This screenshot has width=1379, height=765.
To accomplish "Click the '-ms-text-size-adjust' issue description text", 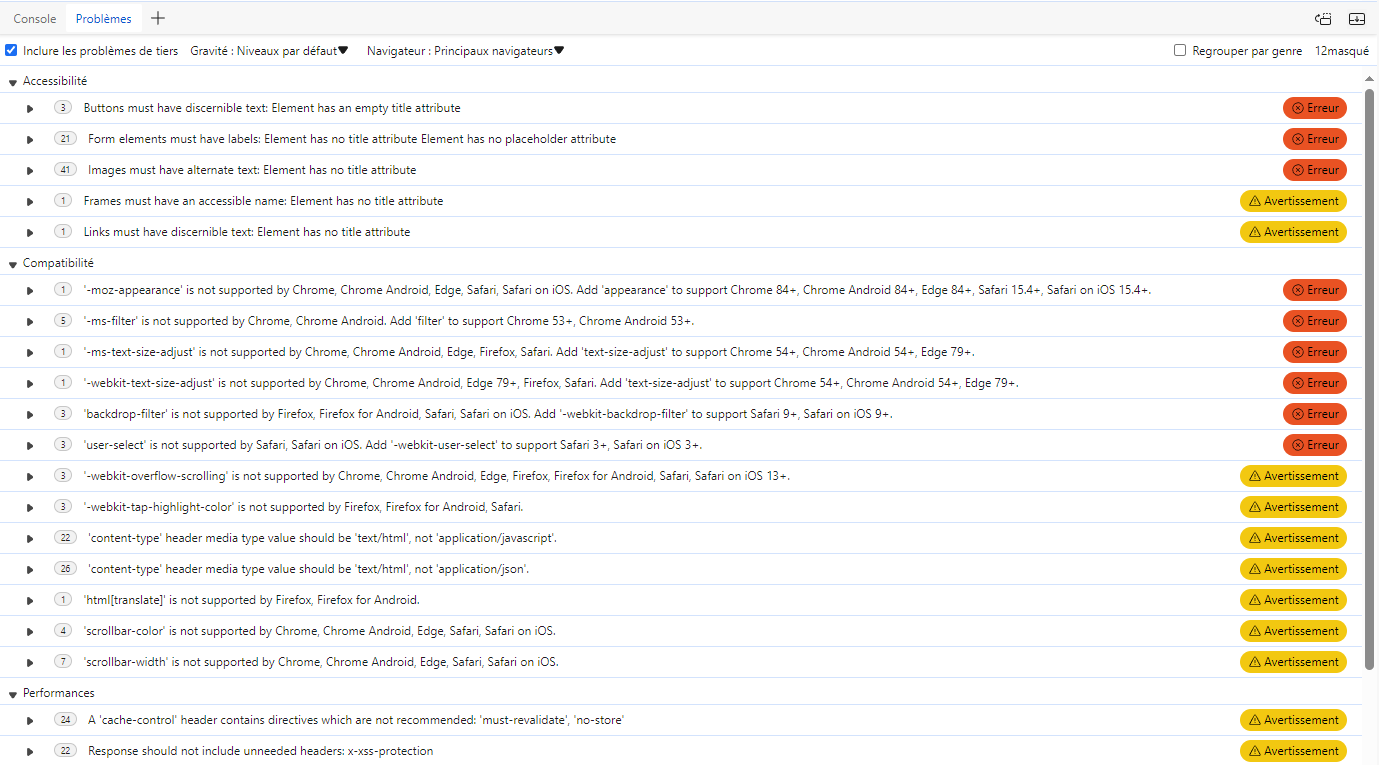I will pos(529,352).
